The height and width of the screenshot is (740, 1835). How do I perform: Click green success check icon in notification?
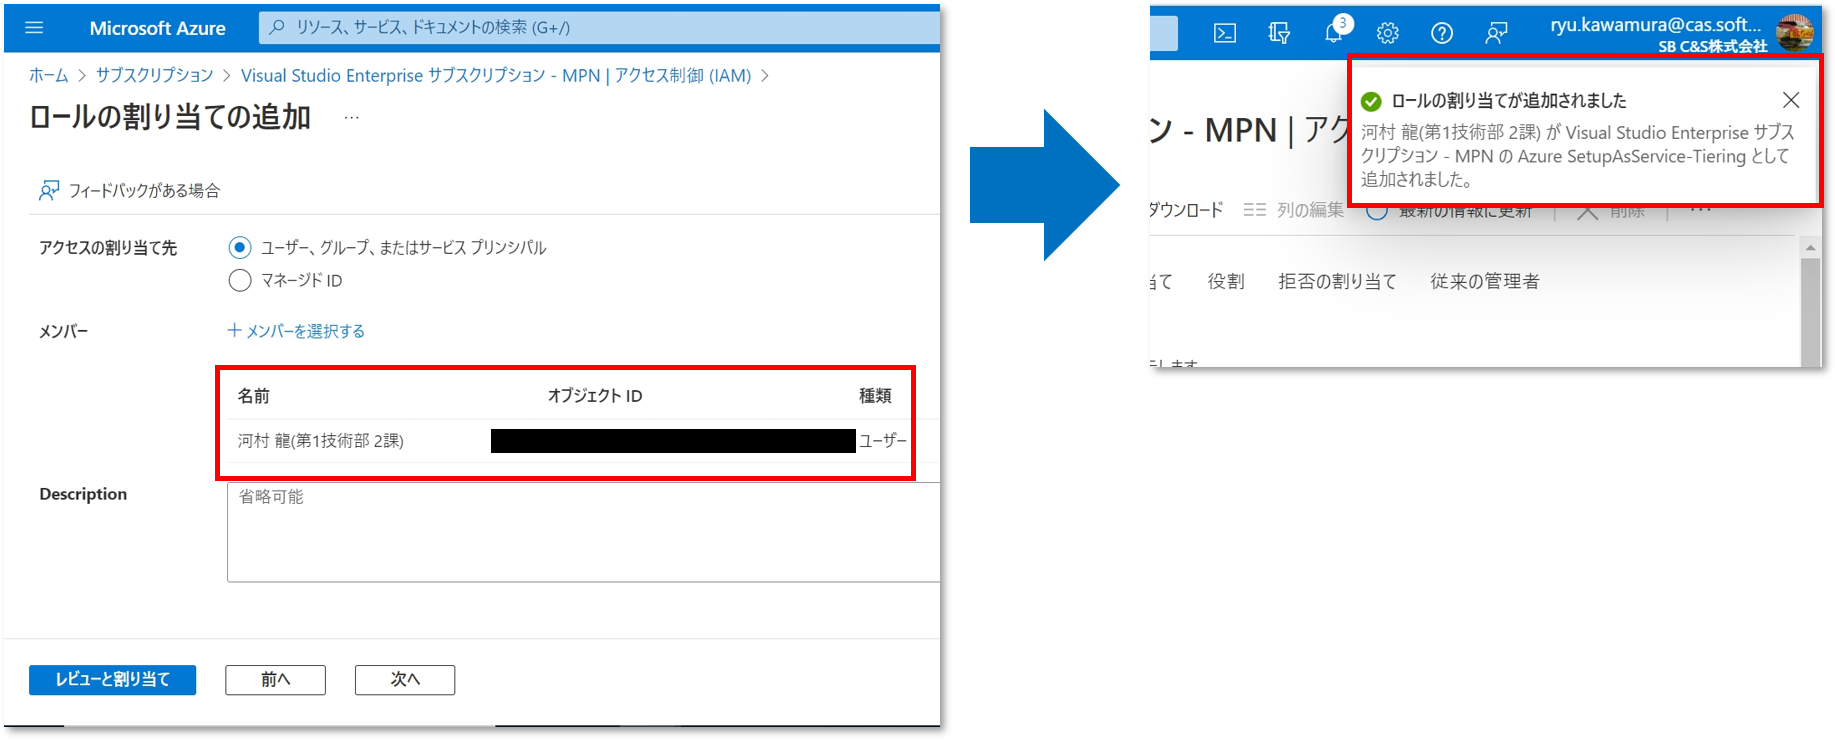coord(1371,101)
